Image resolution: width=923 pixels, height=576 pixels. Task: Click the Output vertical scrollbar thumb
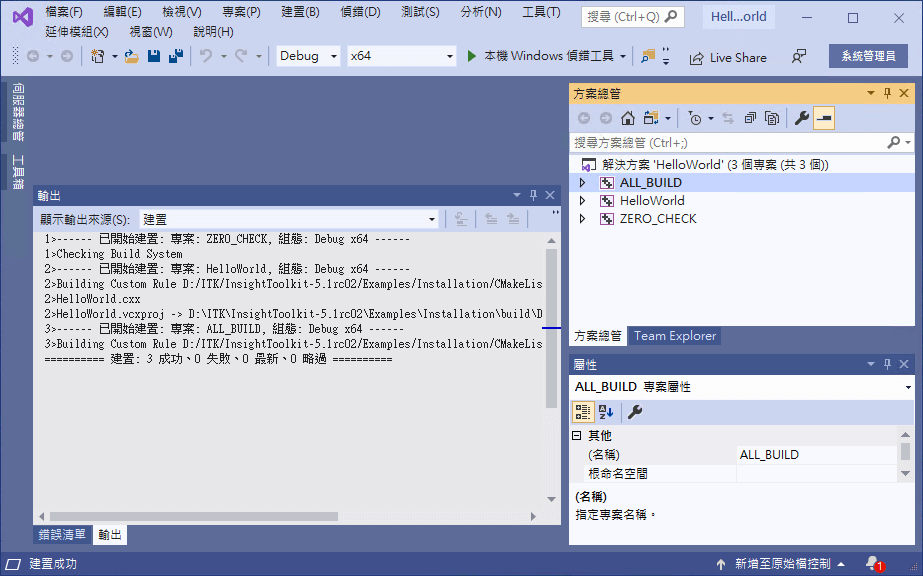(x=551, y=328)
